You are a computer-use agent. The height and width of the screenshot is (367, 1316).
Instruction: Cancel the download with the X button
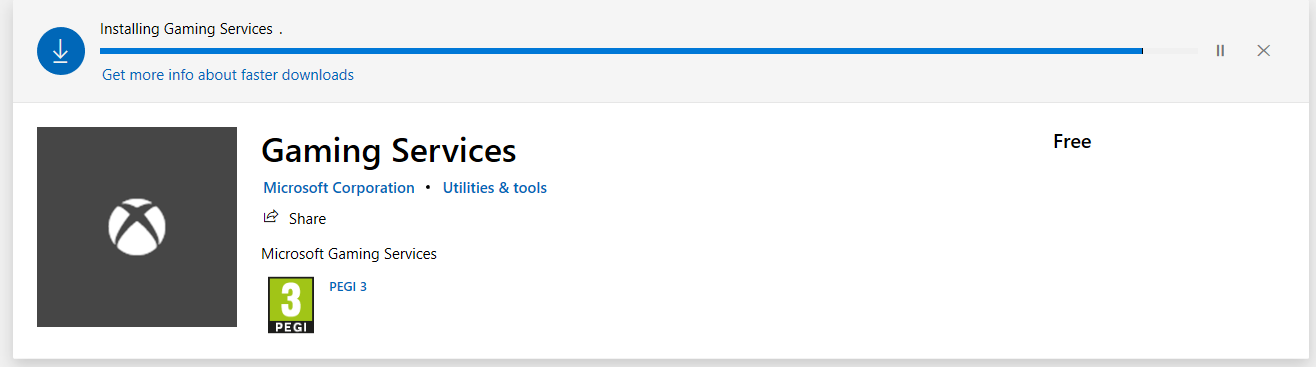[1263, 50]
